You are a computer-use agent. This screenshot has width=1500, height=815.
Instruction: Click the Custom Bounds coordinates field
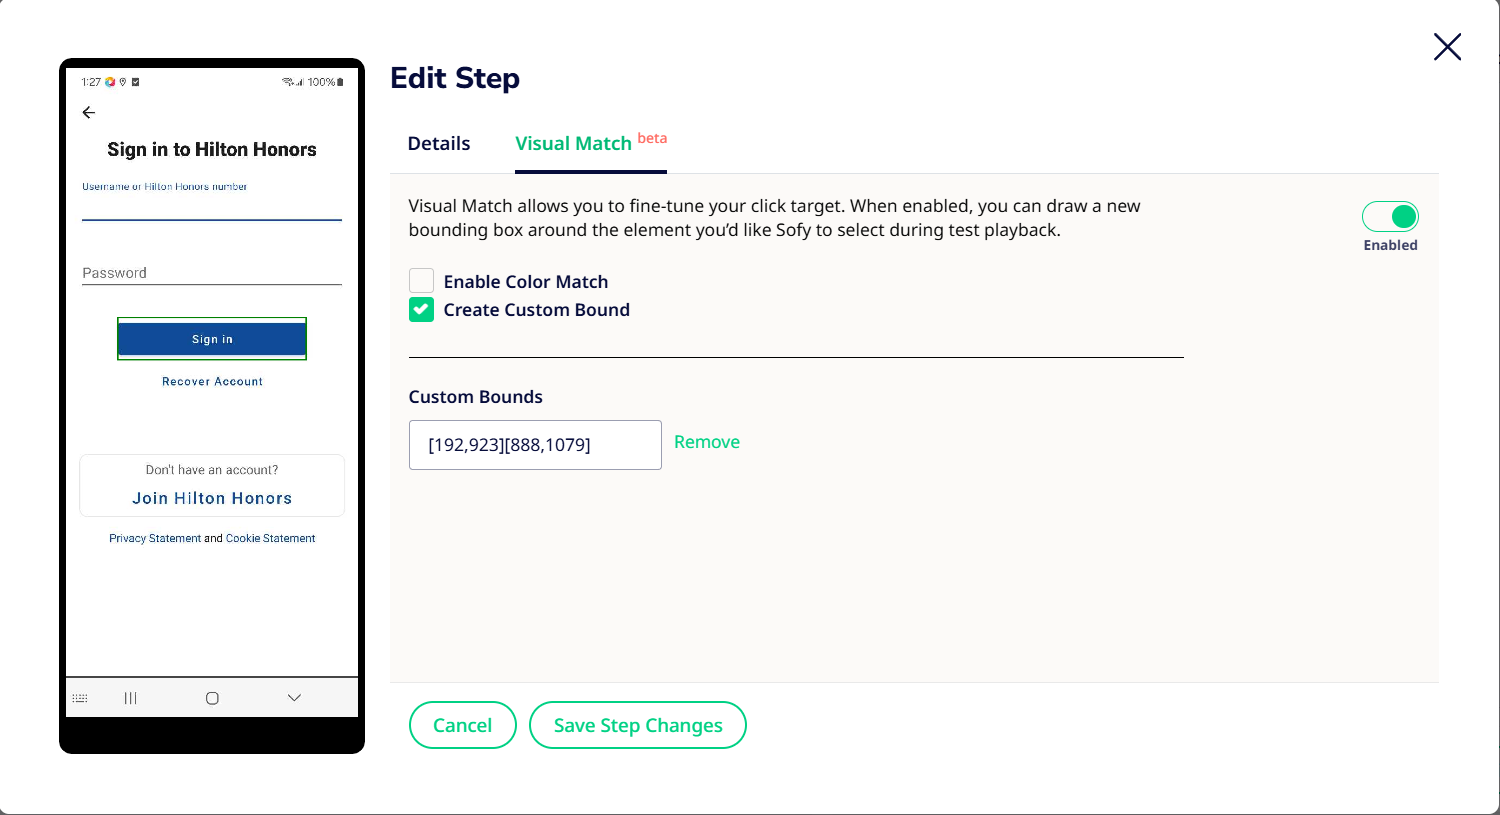(x=535, y=445)
